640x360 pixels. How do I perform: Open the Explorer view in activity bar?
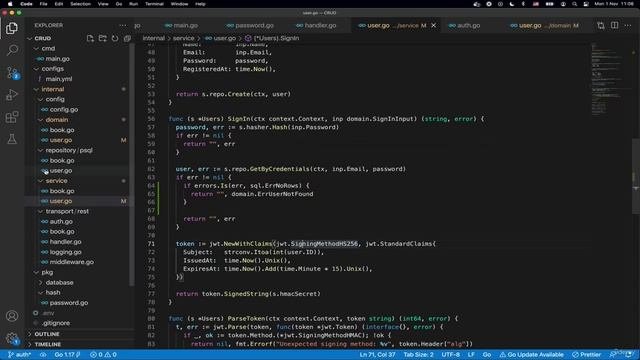click(12, 28)
